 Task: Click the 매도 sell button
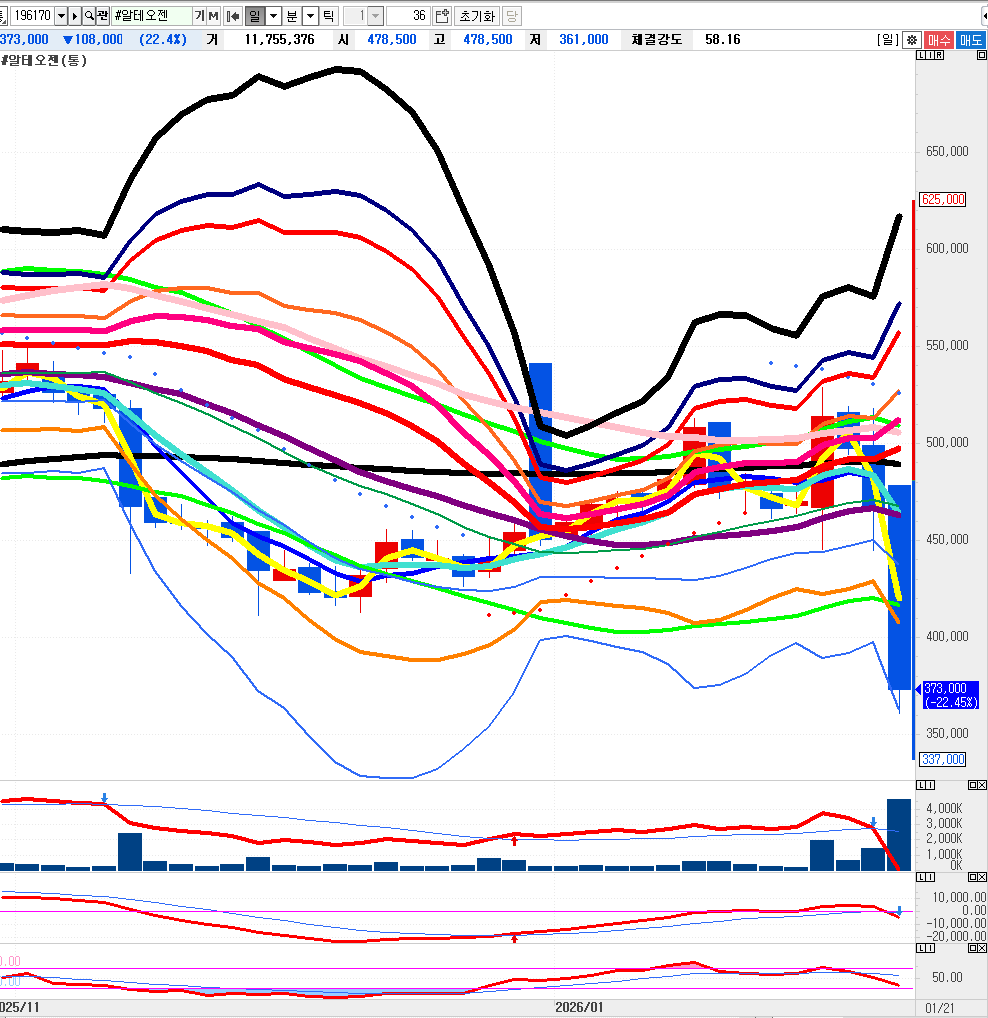(971, 40)
